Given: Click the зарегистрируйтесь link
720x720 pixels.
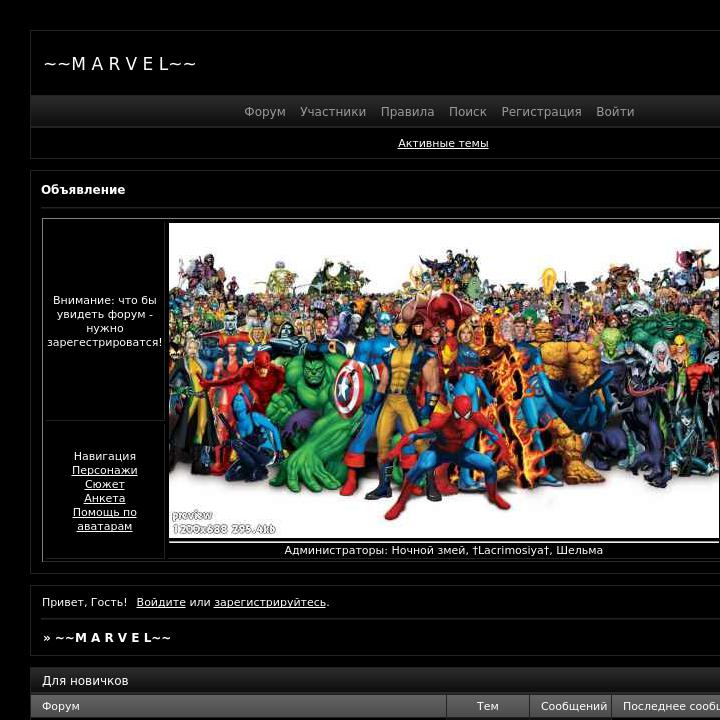Looking at the screenshot, I should pyautogui.click(x=270, y=602).
